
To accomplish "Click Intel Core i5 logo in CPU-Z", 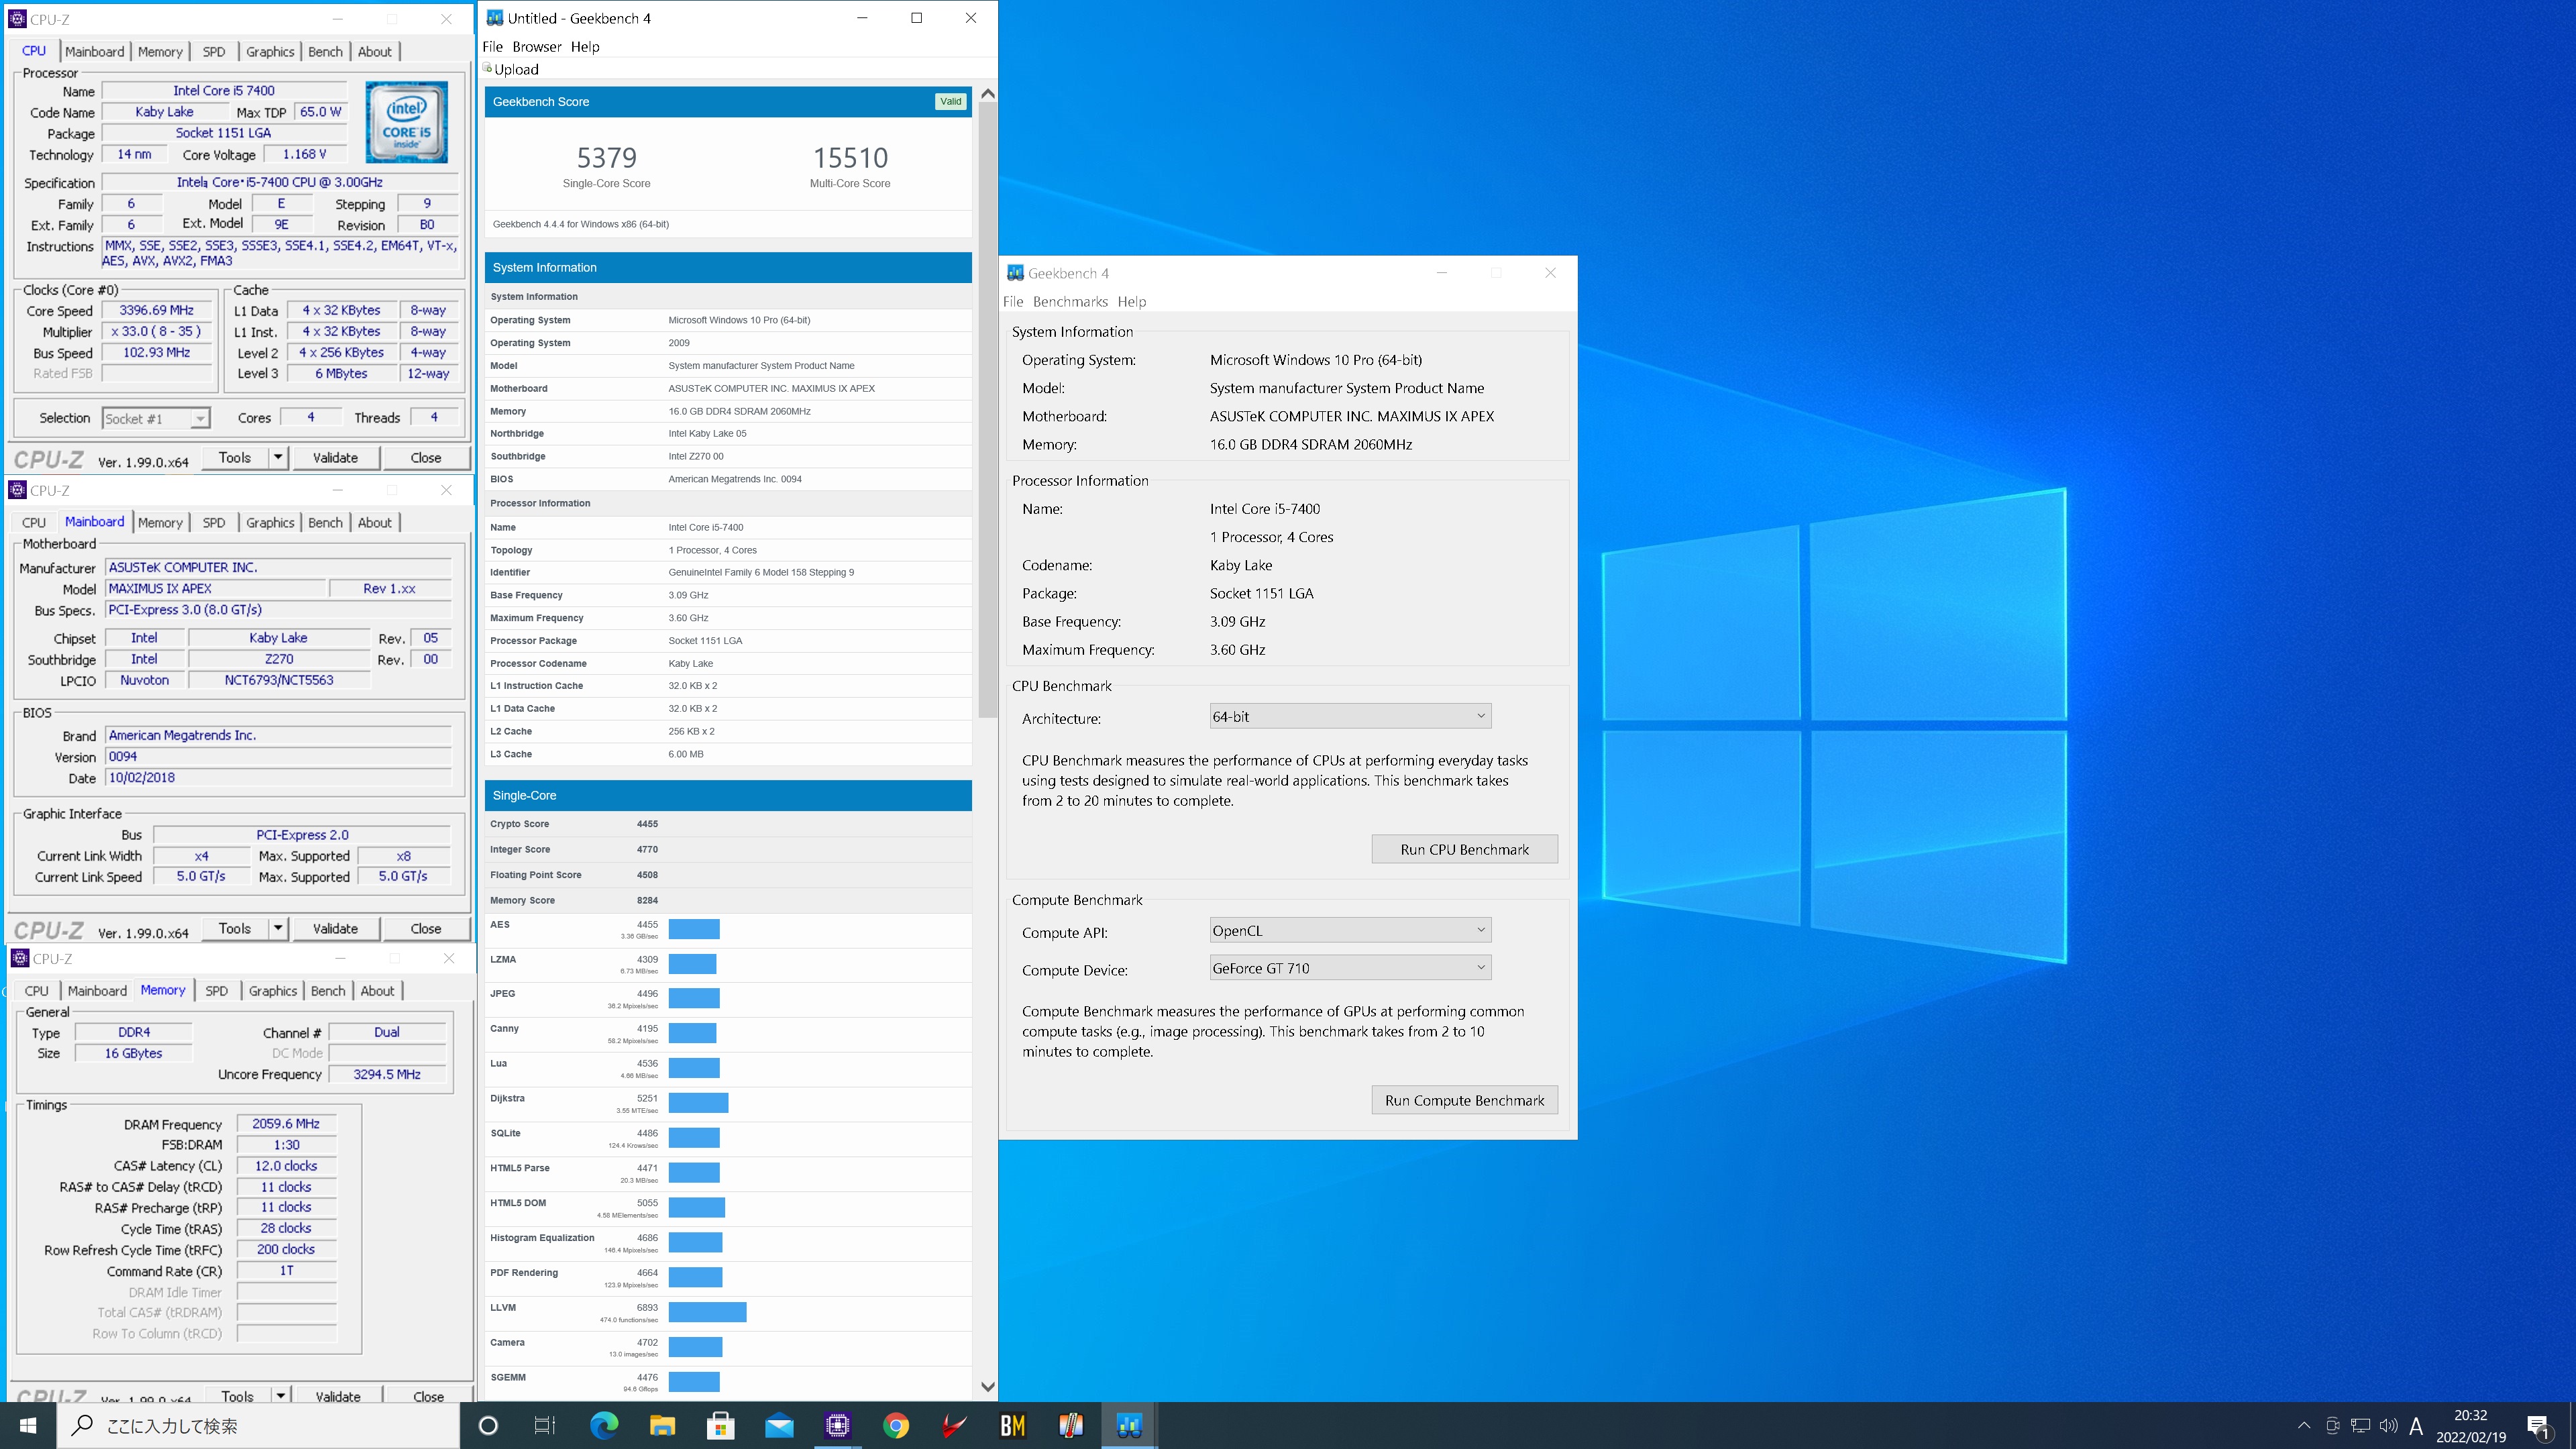I will point(406,122).
